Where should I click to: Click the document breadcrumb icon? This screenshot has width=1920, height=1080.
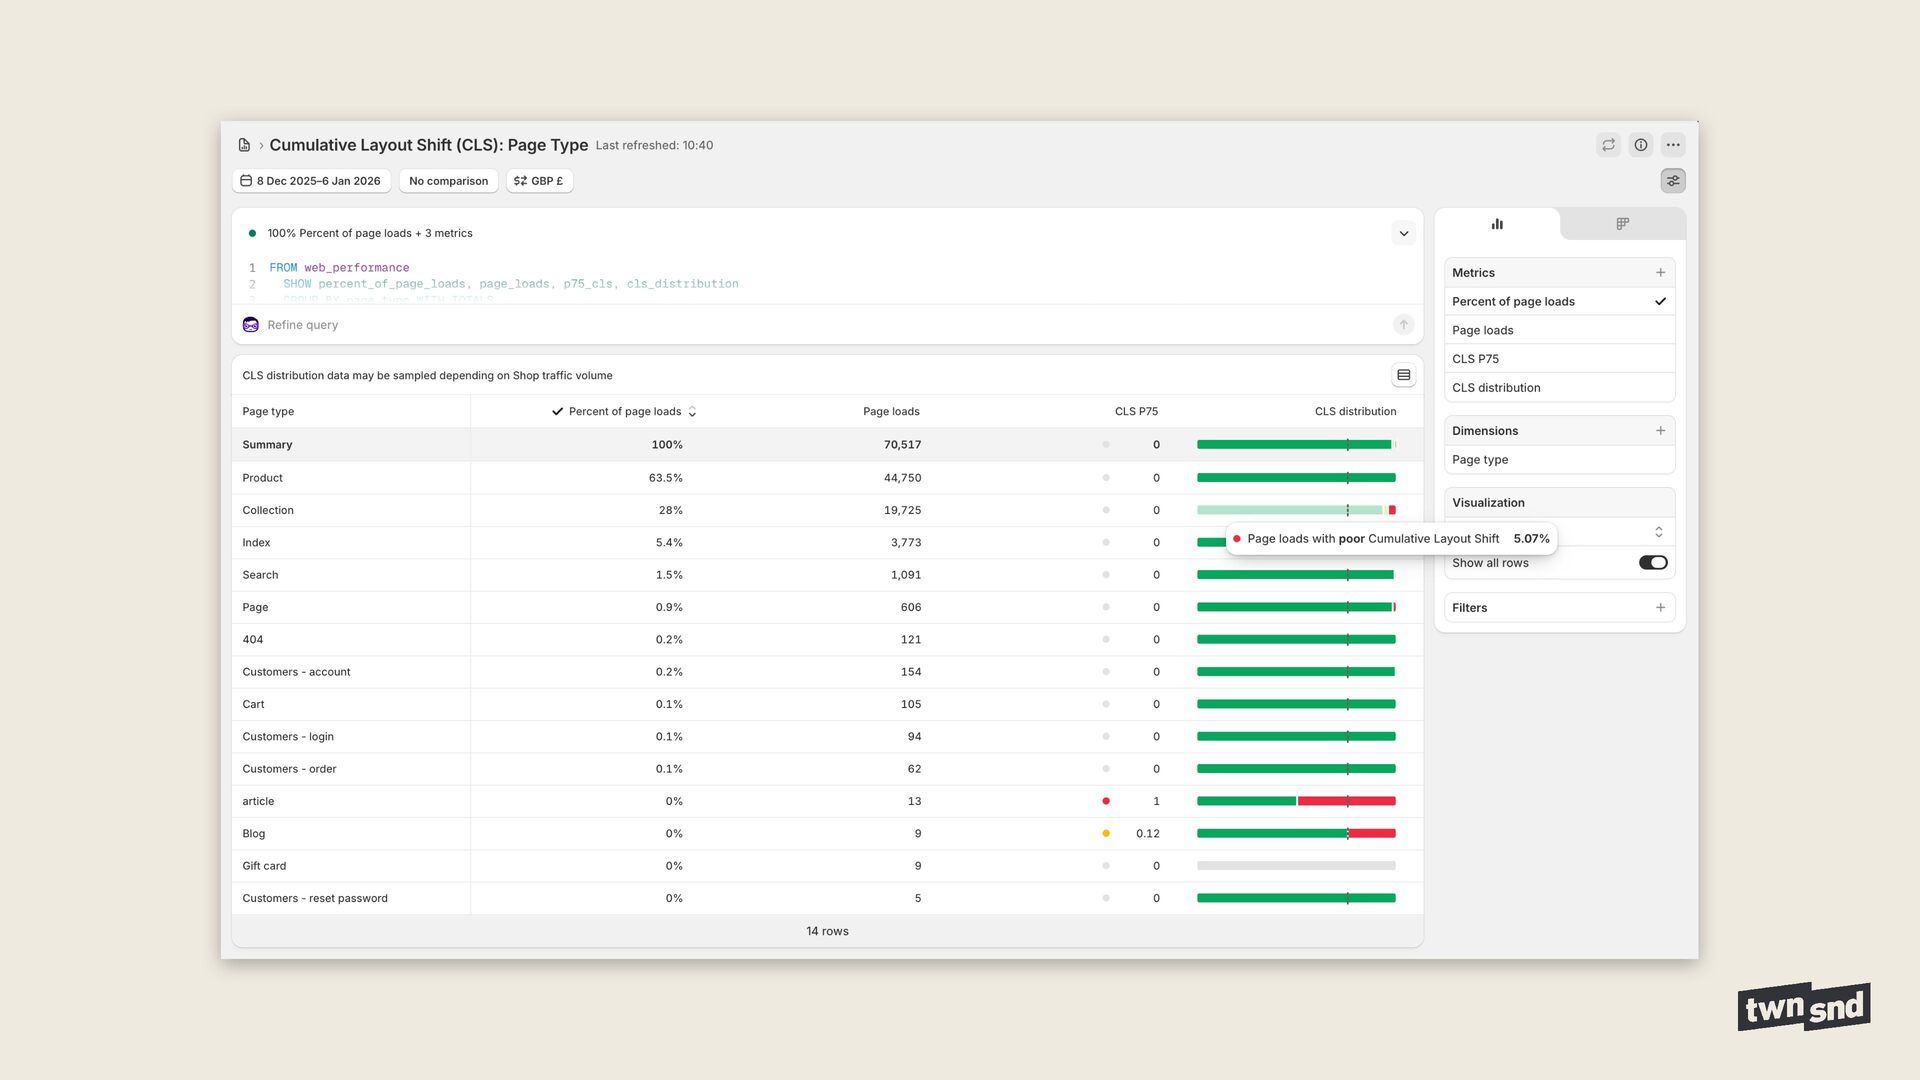pos(244,145)
